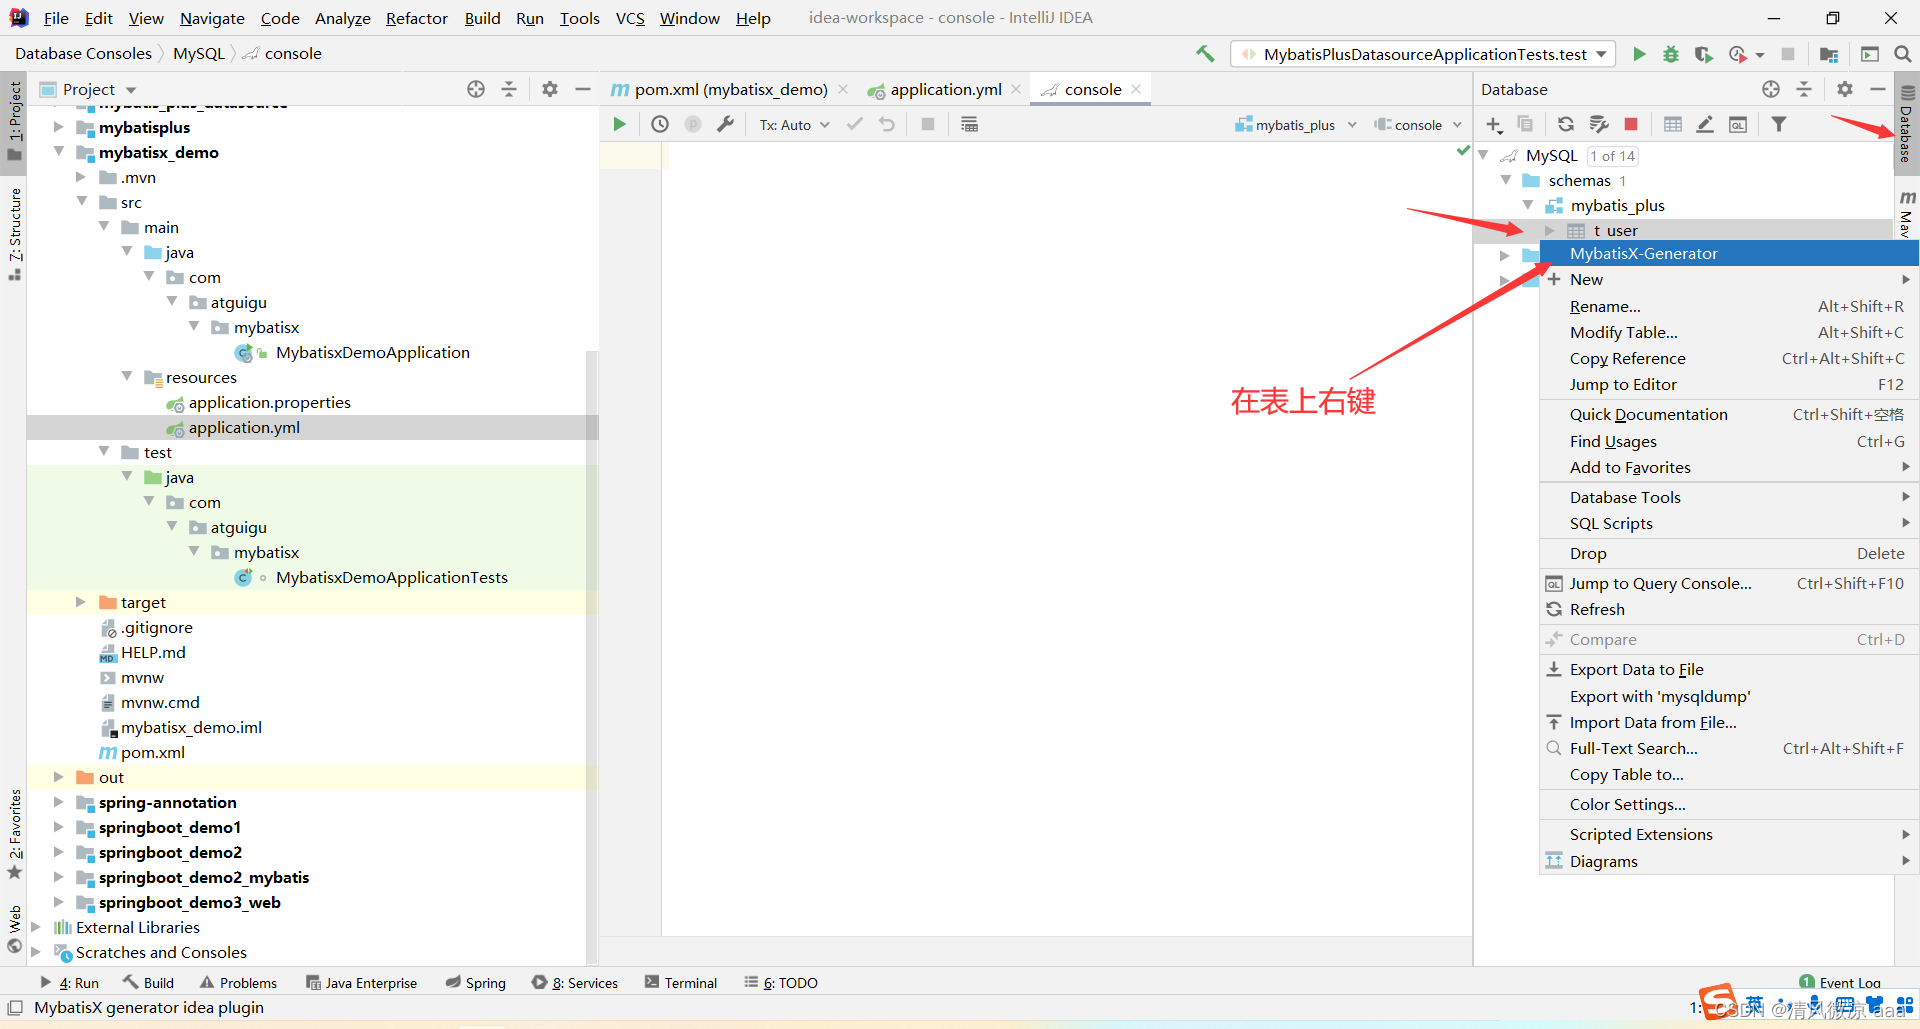Choose Jump to Query Console option

point(1660,583)
